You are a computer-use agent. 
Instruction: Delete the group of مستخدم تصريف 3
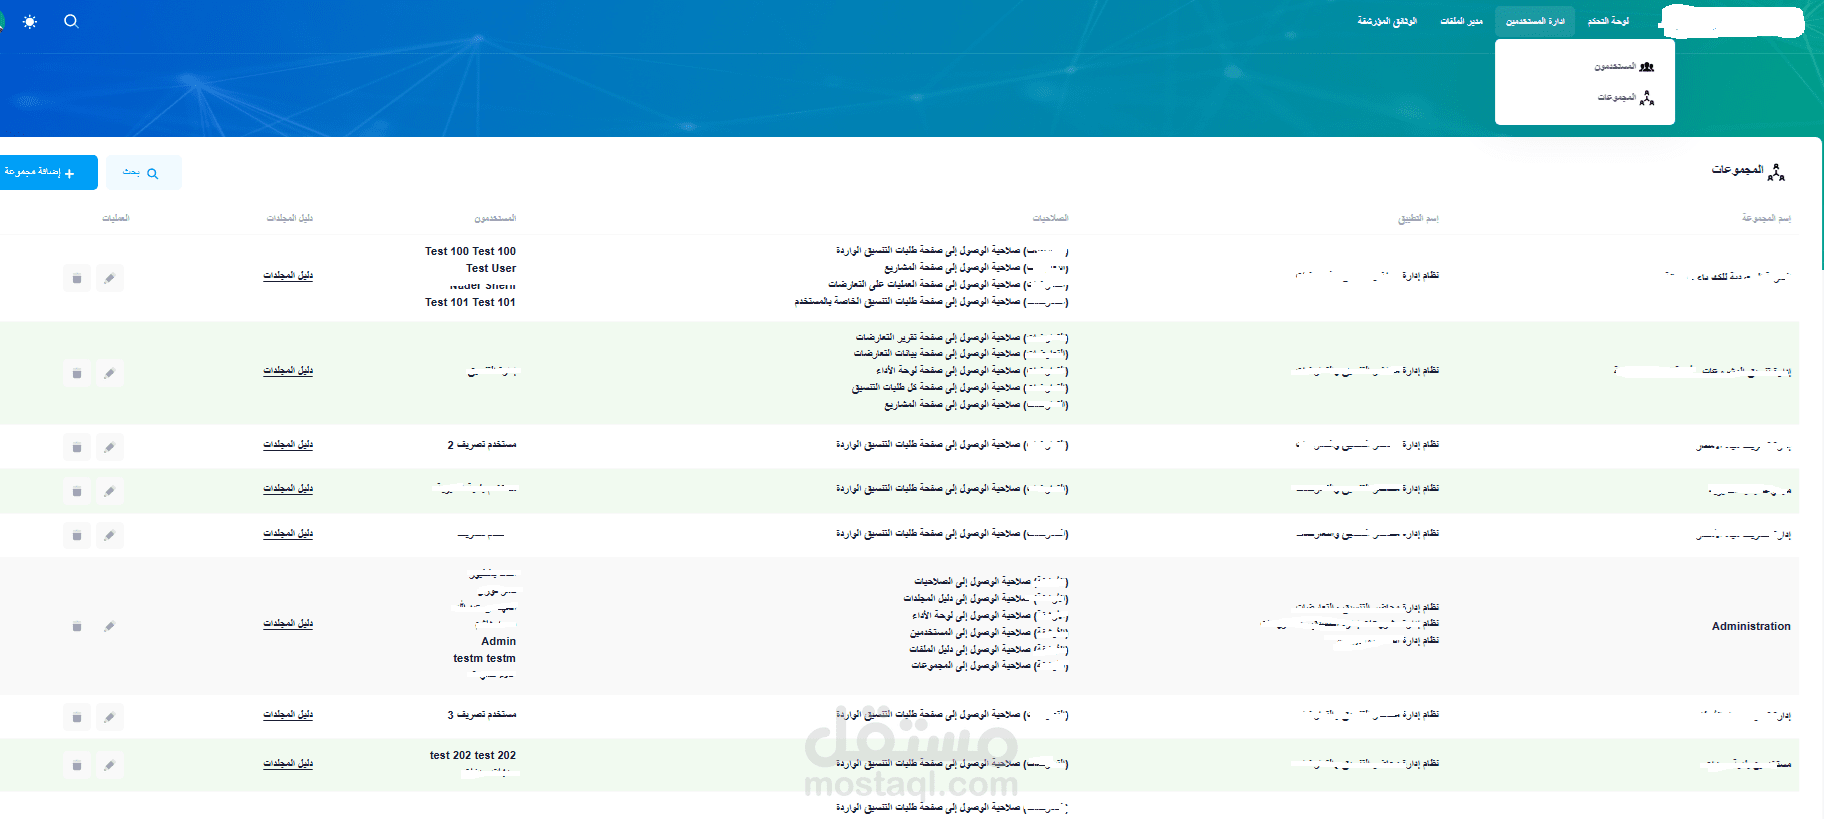pyautogui.click(x=77, y=717)
